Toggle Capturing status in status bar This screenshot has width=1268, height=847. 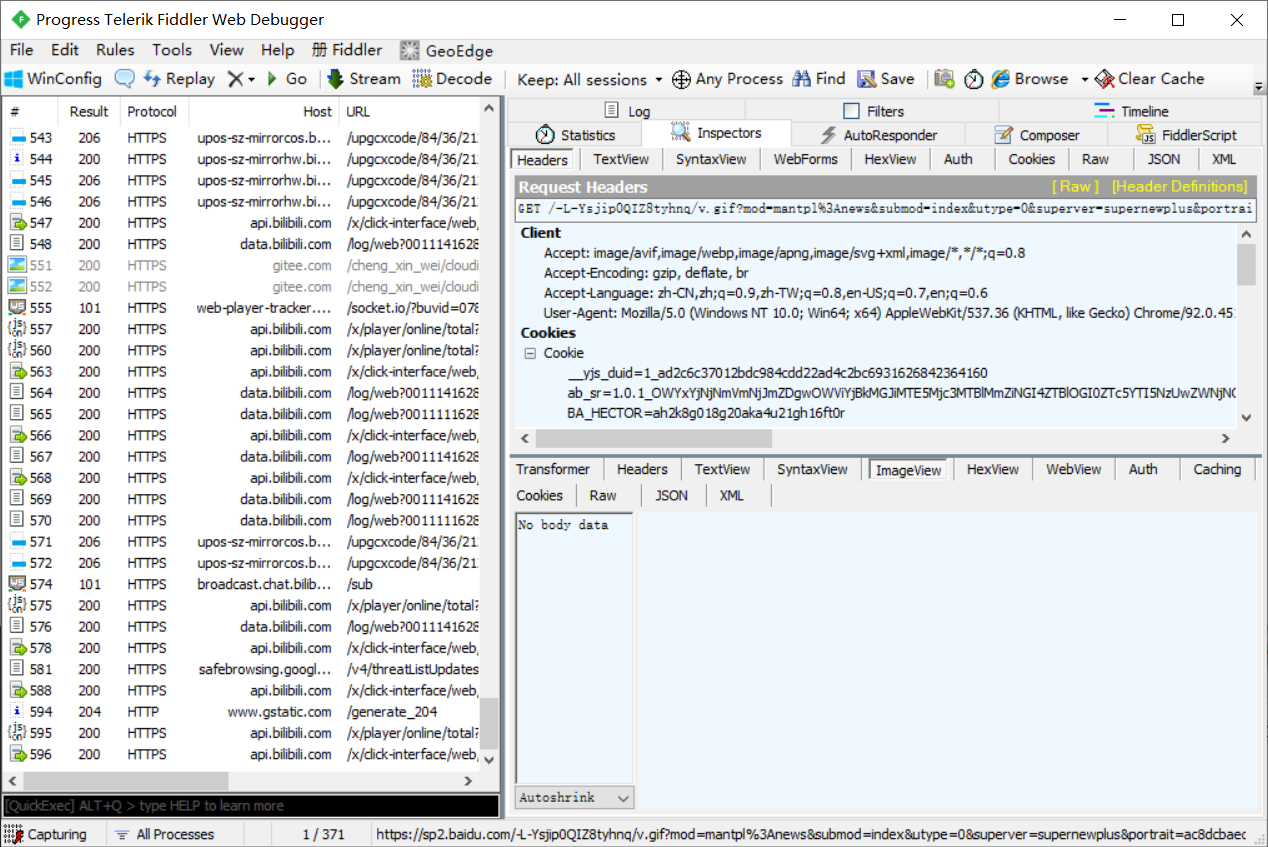pyautogui.click(x=46, y=834)
